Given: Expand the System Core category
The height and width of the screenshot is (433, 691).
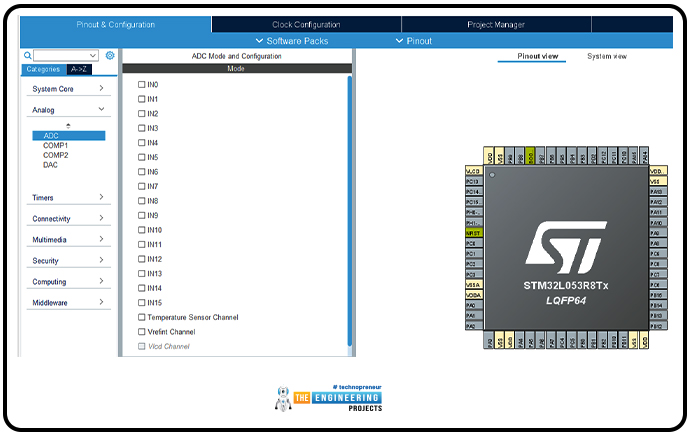Looking at the screenshot, I should click(68, 89).
